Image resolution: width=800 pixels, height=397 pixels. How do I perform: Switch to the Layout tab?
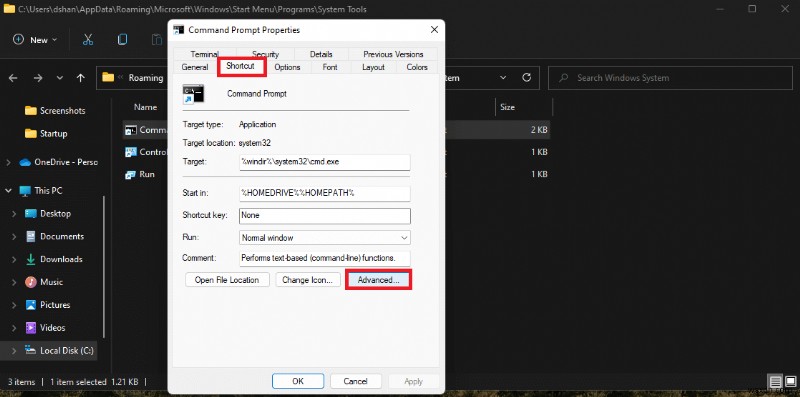click(373, 67)
